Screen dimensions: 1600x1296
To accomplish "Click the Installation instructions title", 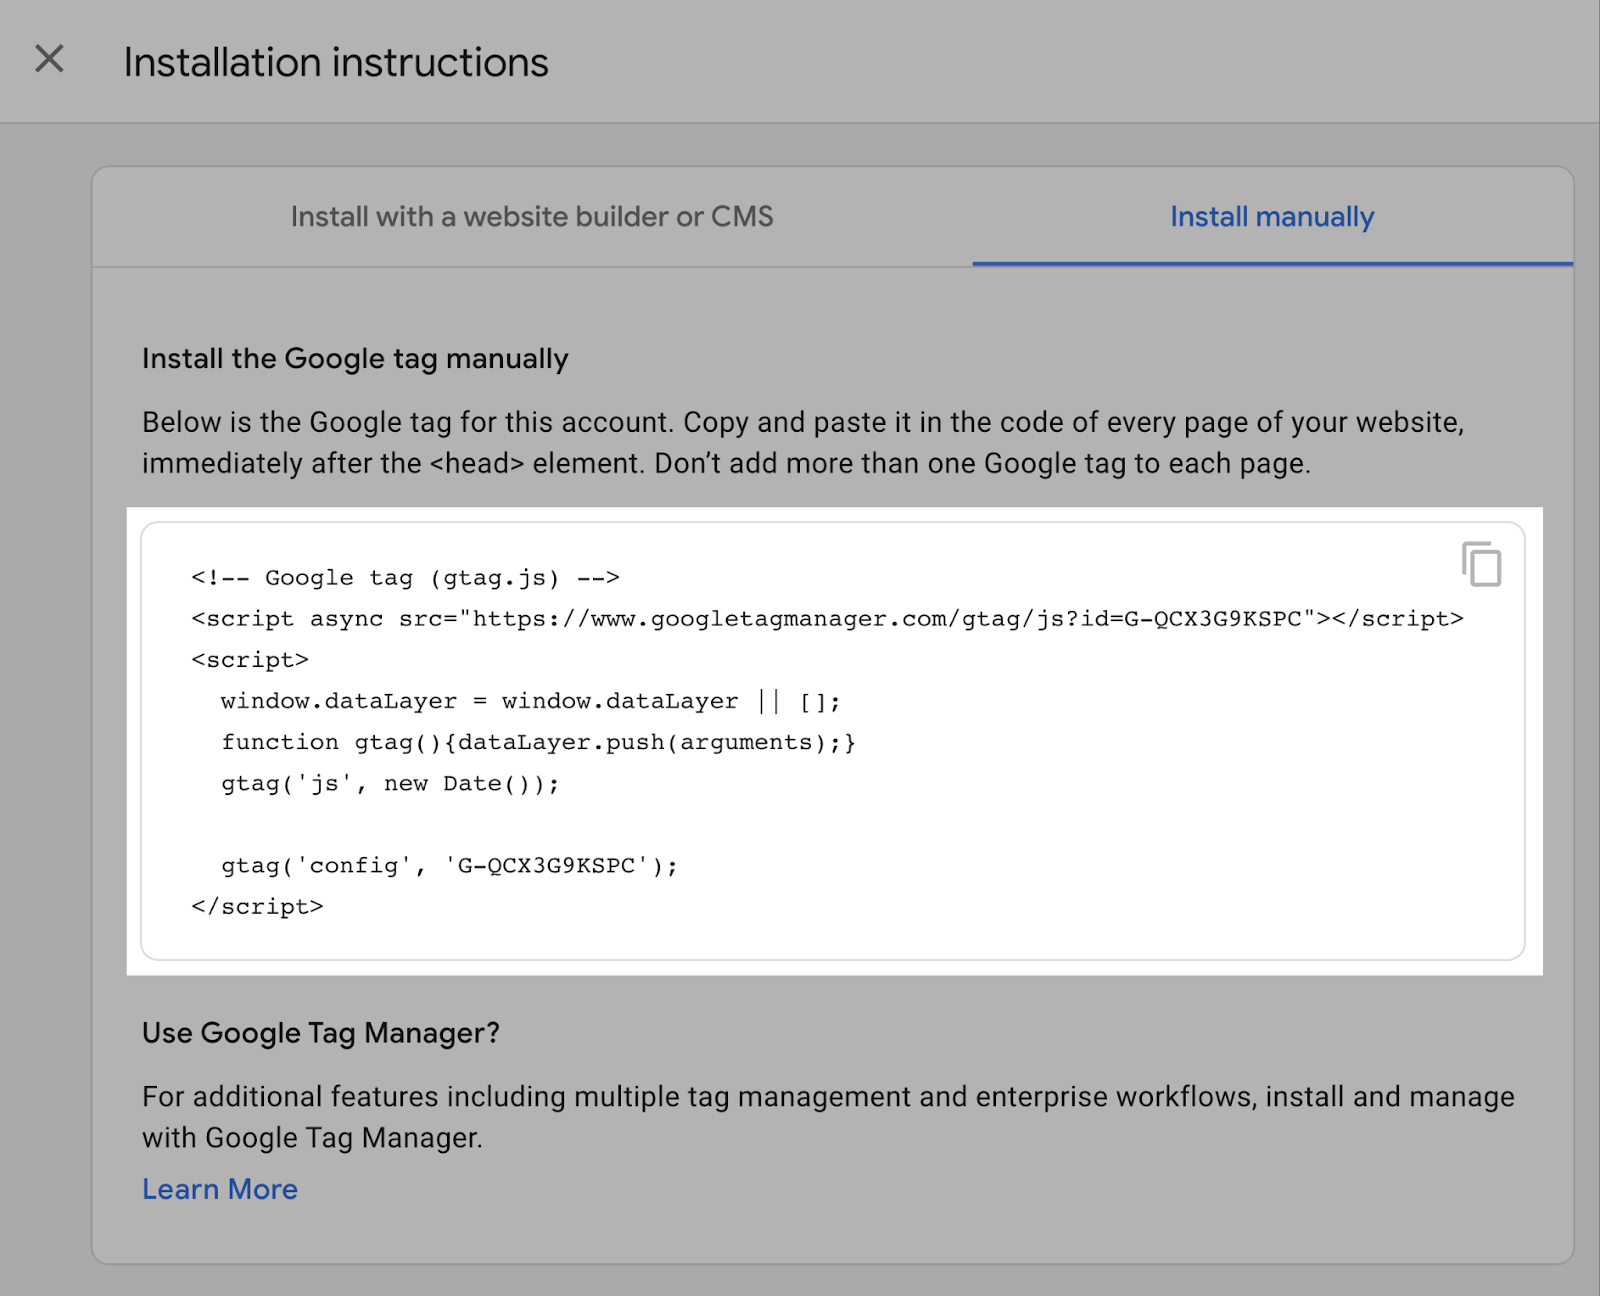I will (336, 62).
